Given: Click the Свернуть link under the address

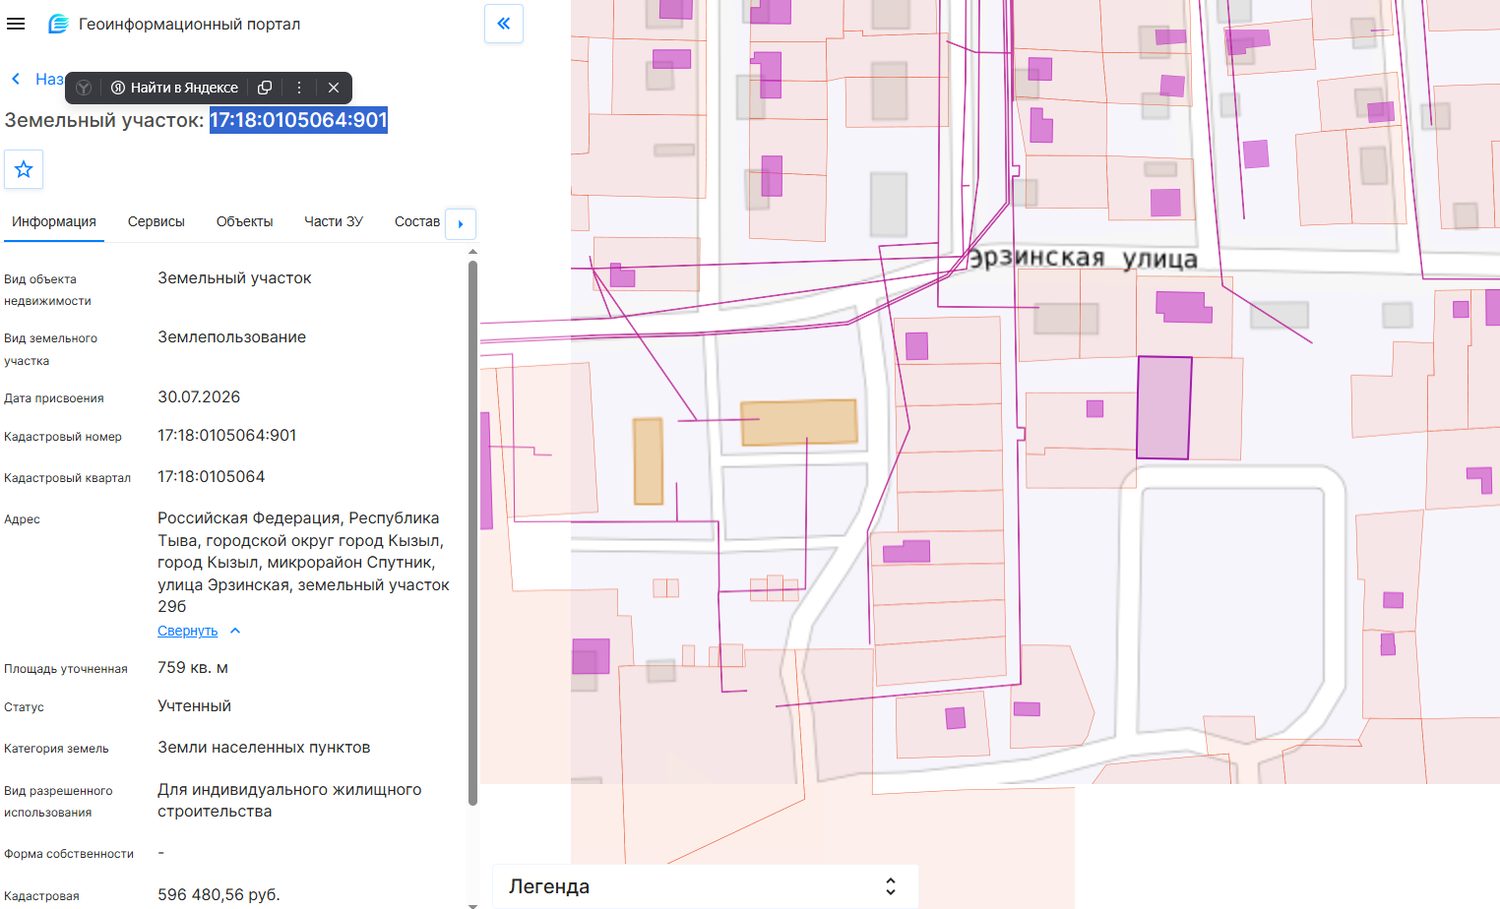Looking at the screenshot, I should [187, 631].
